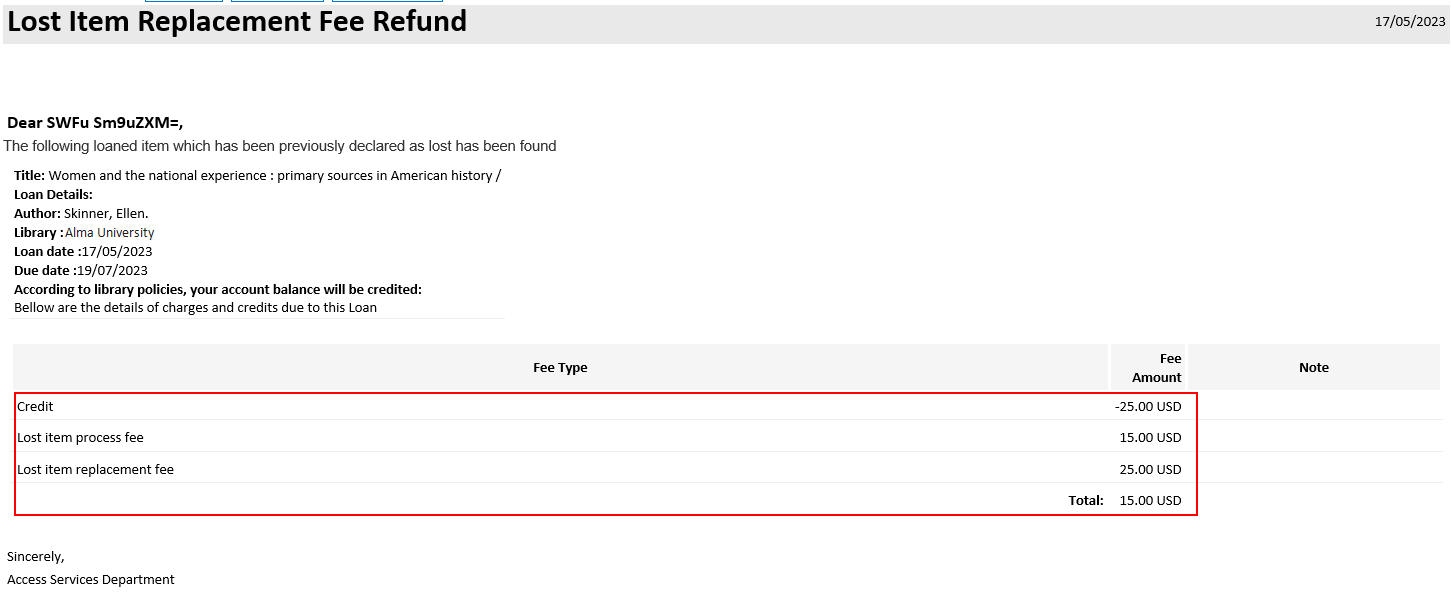This screenshot has height=594, width=1451.
Task: Click the Fee Amount column header
Action: tap(1157, 368)
